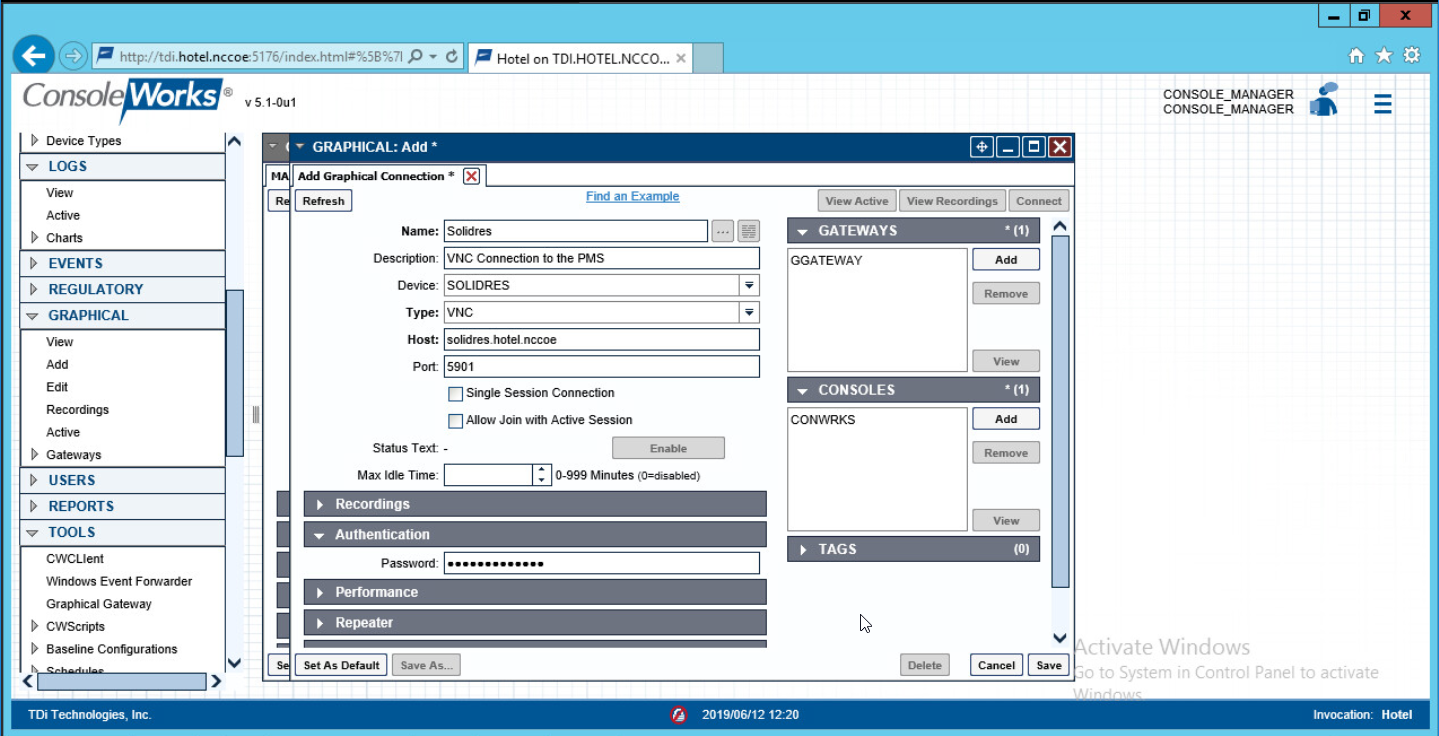Open the Device dropdown arrow

749,285
